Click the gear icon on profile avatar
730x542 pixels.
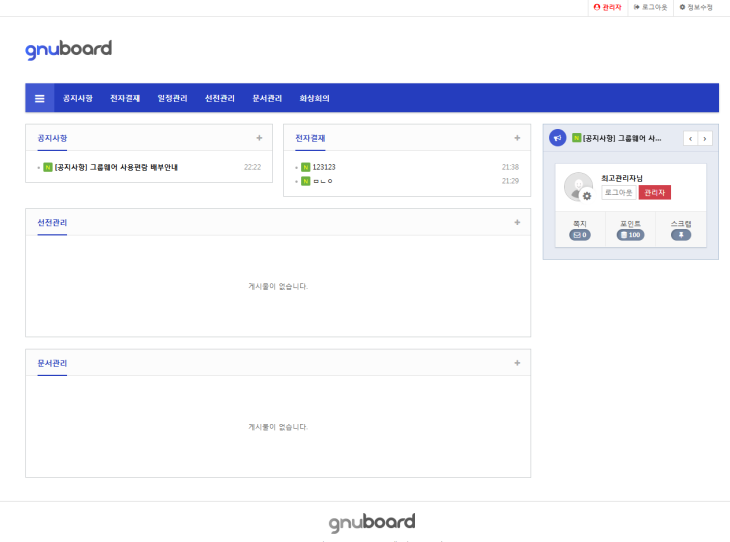[587, 196]
